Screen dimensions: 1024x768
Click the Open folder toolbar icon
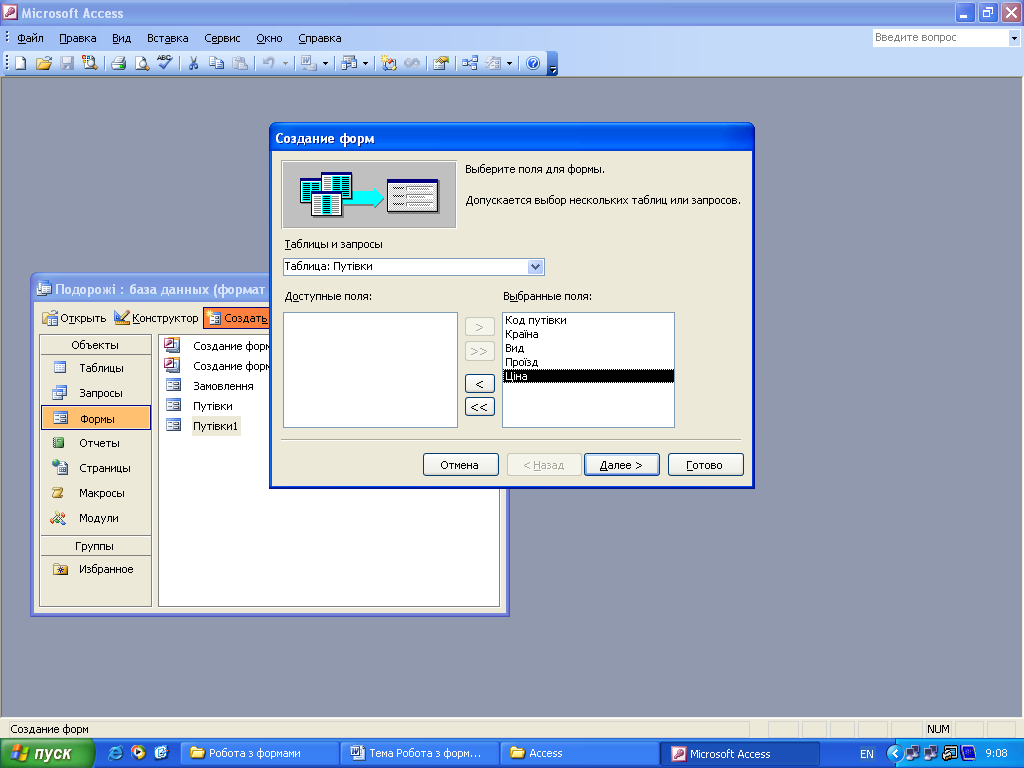pyautogui.click(x=44, y=63)
